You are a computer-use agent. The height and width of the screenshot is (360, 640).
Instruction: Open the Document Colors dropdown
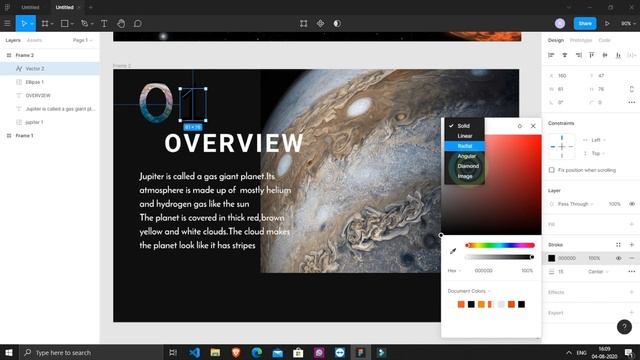click(469, 291)
